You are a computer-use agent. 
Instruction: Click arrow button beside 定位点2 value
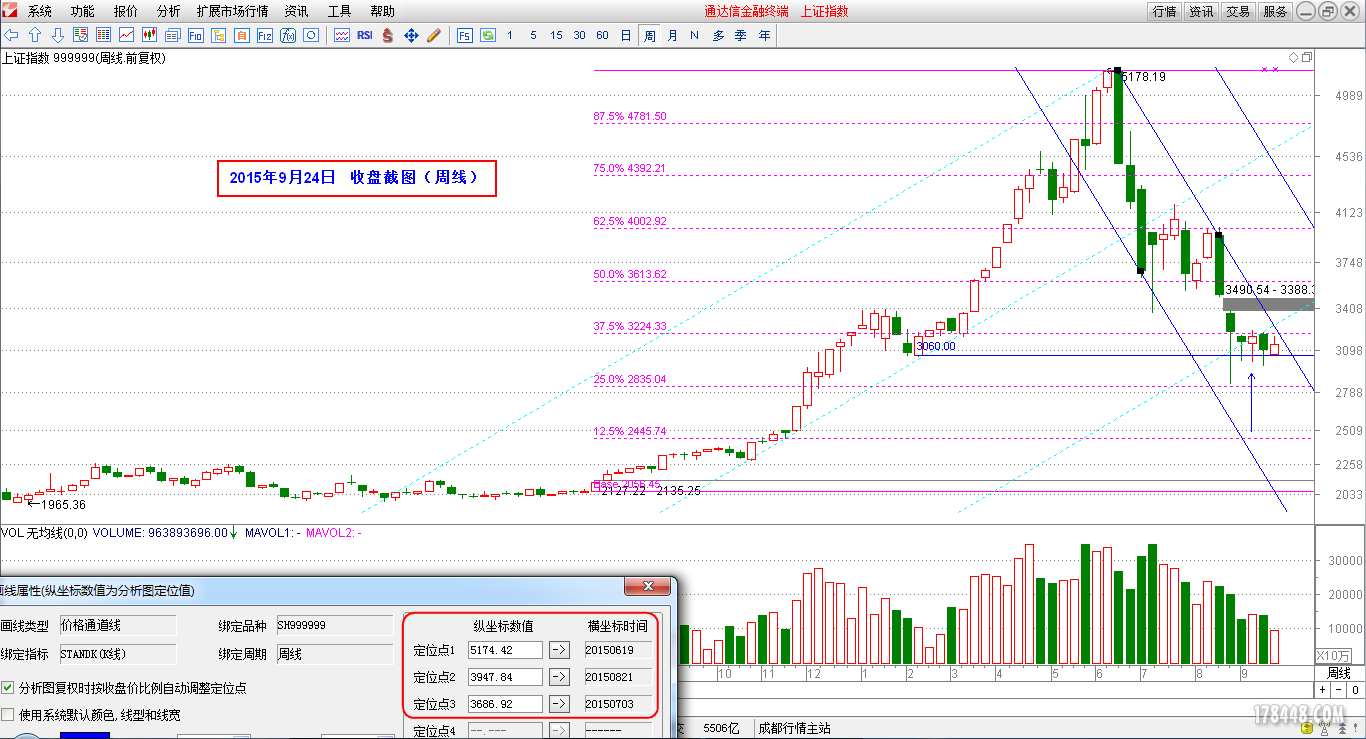[559, 677]
